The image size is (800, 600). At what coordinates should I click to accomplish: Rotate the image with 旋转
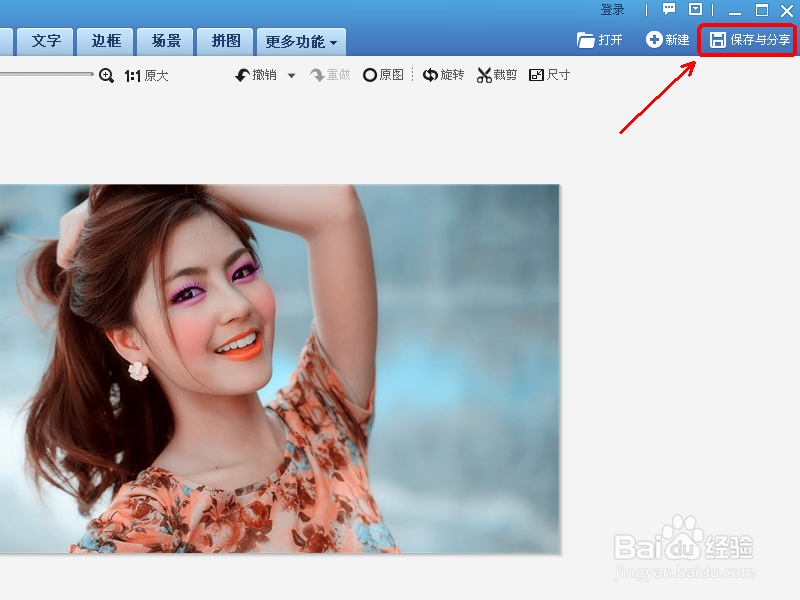tap(443, 75)
